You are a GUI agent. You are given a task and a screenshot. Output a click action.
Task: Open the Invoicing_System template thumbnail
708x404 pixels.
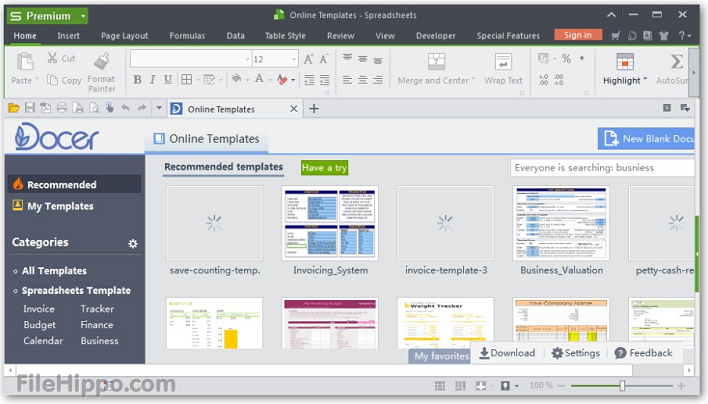pyautogui.click(x=330, y=223)
